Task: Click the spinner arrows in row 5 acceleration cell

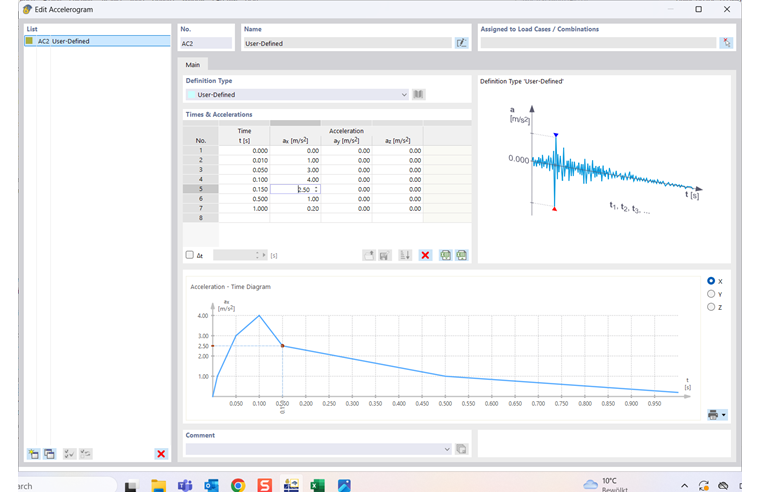Action: [316, 189]
